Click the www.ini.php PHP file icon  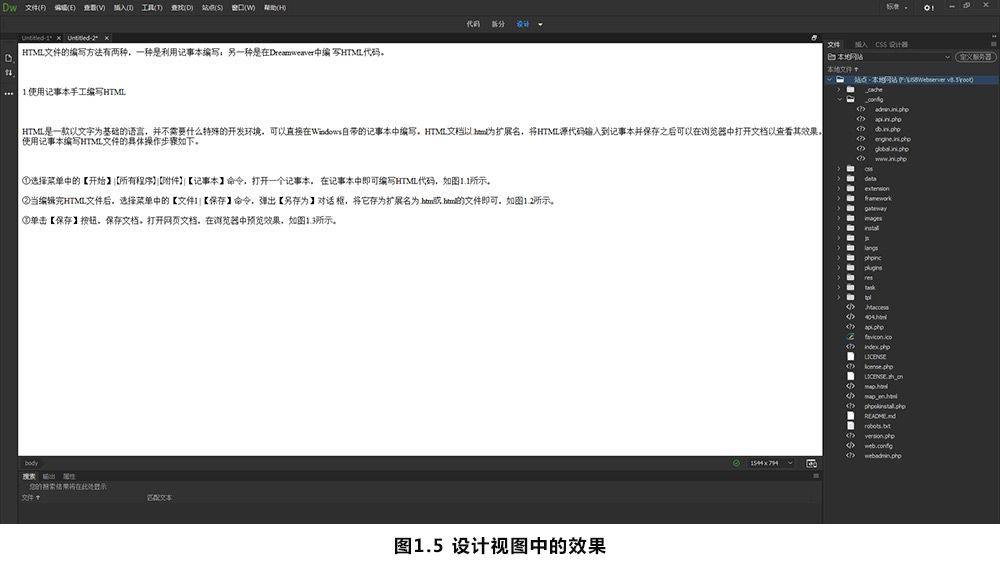pyautogui.click(x=860, y=158)
